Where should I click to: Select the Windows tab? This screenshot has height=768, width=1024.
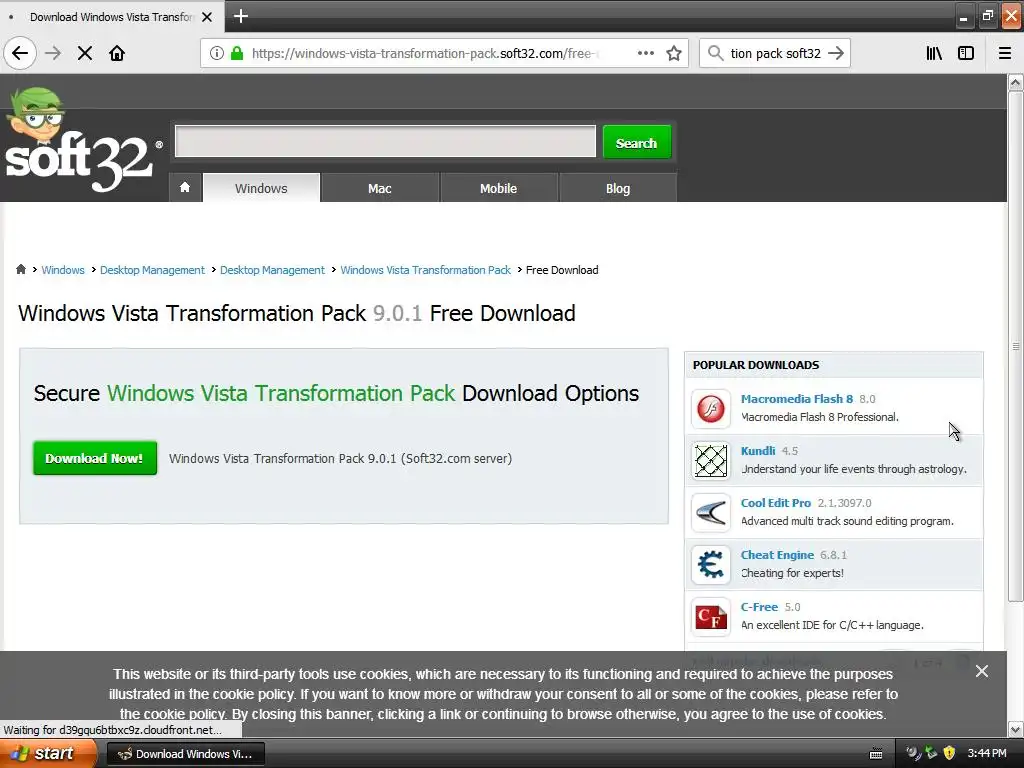click(261, 188)
